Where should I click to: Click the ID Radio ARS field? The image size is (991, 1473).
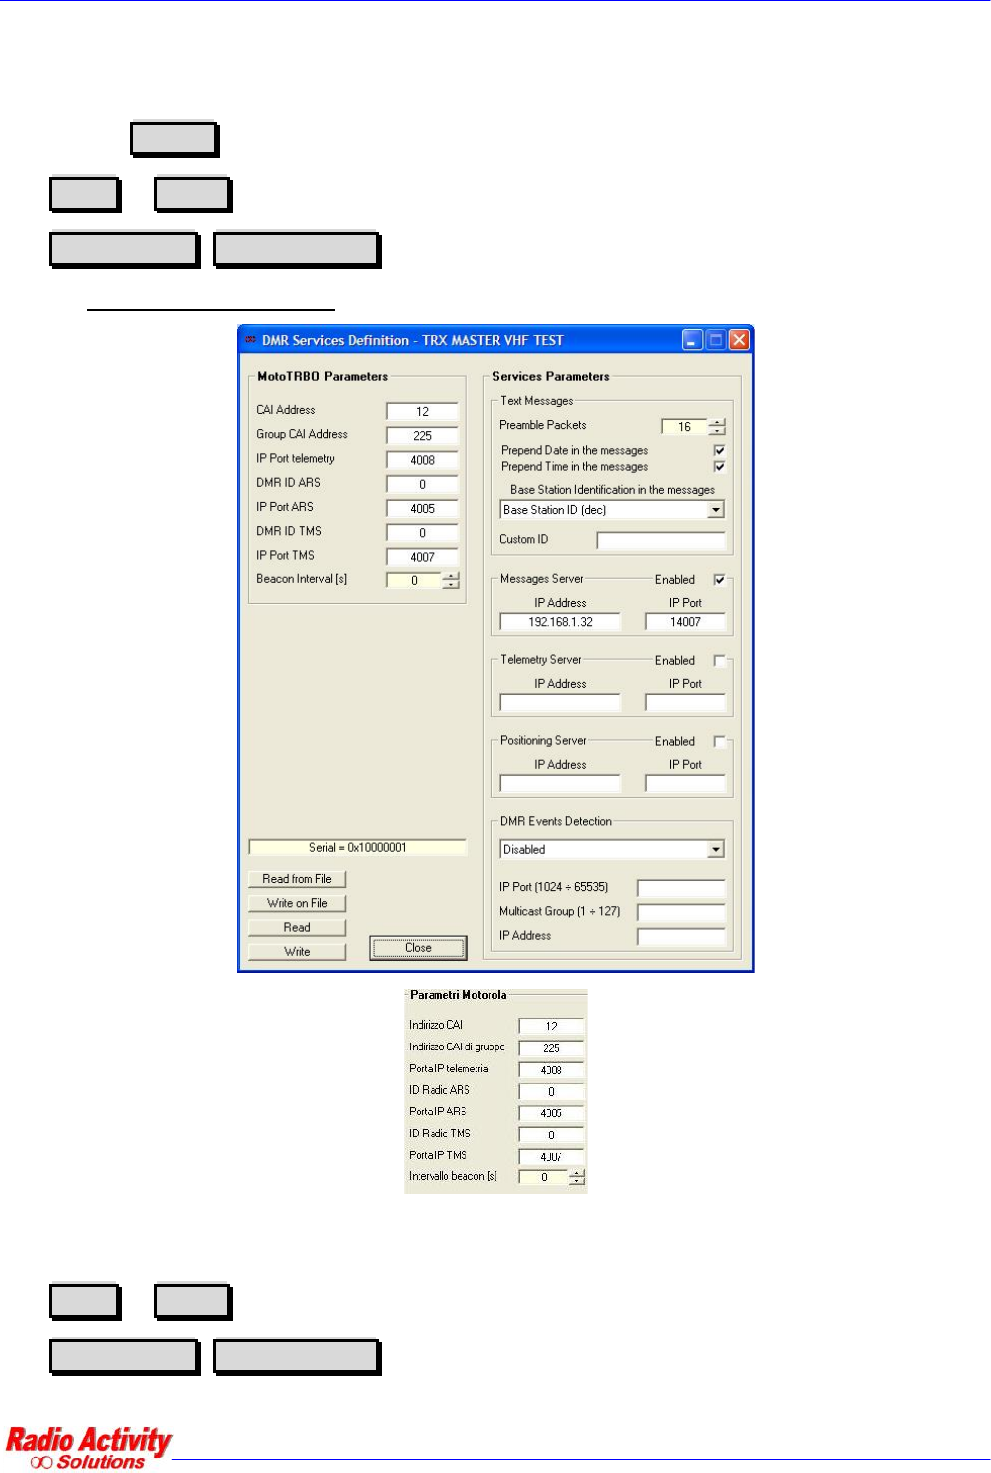(551, 1092)
